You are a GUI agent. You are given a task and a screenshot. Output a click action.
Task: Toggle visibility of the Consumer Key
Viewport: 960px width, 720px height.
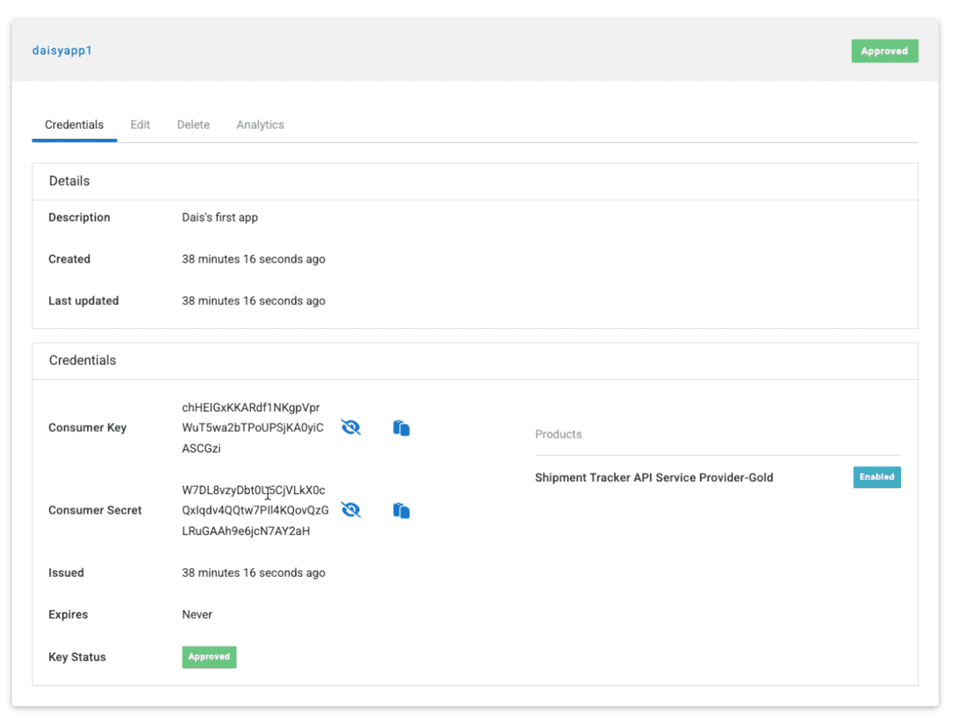click(x=350, y=428)
